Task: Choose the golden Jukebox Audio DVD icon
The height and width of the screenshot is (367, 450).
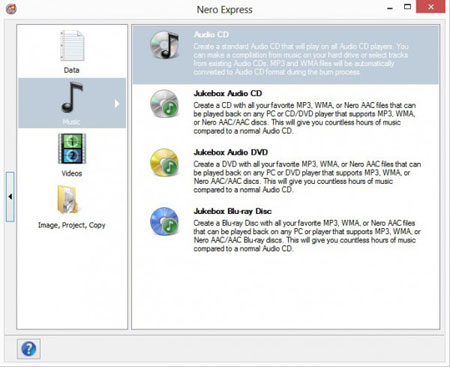Action: click(x=164, y=163)
